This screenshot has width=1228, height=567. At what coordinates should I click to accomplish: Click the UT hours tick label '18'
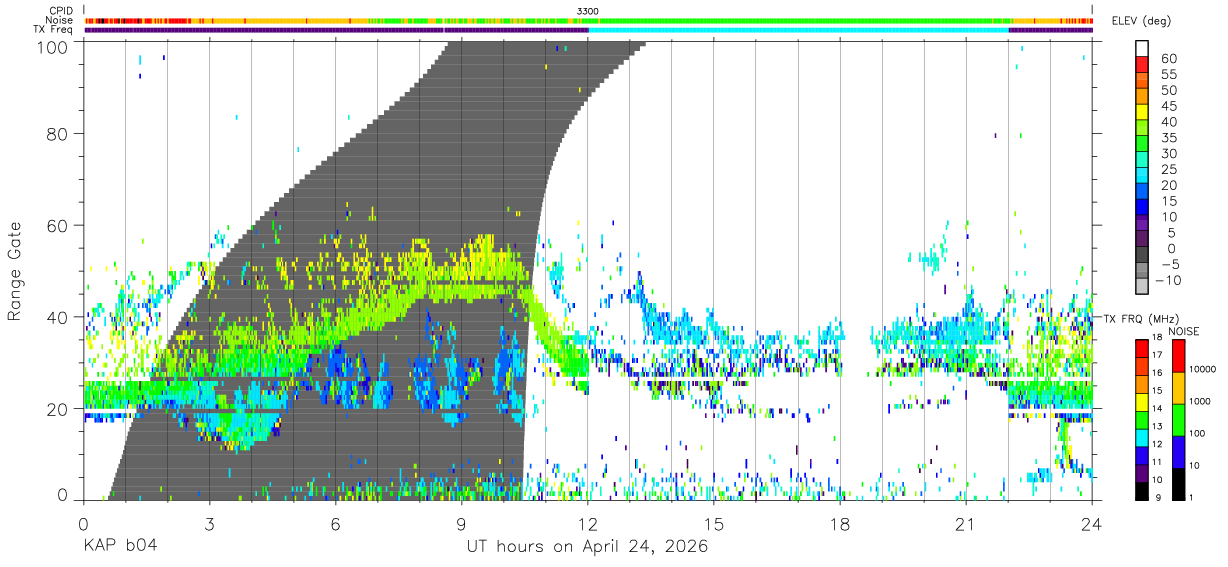tap(839, 524)
